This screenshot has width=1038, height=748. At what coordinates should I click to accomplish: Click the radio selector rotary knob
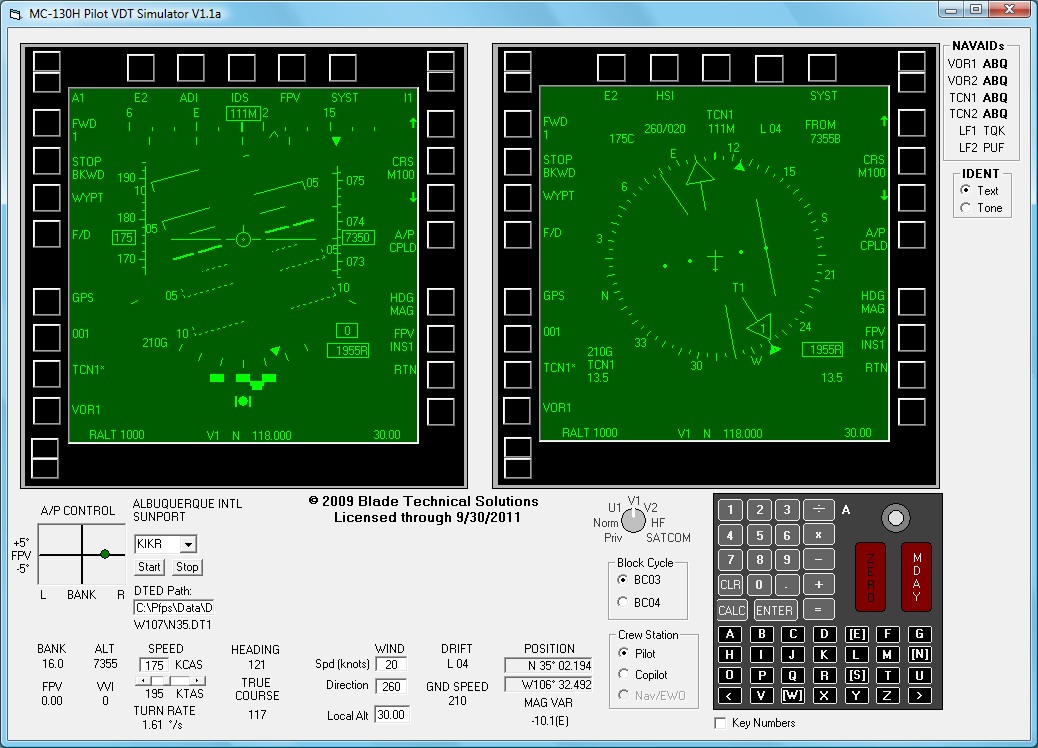[x=633, y=520]
